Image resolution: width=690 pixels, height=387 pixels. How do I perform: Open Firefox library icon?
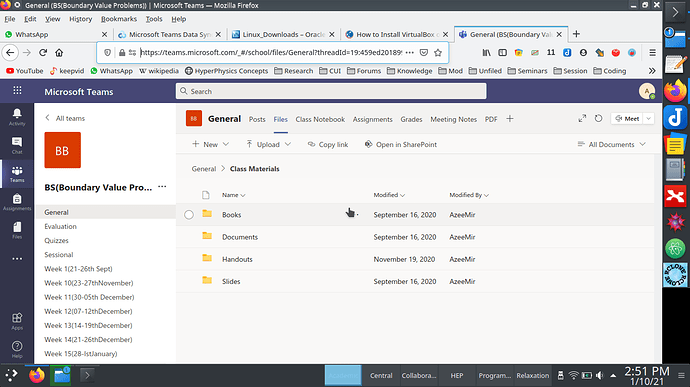[486, 52]
